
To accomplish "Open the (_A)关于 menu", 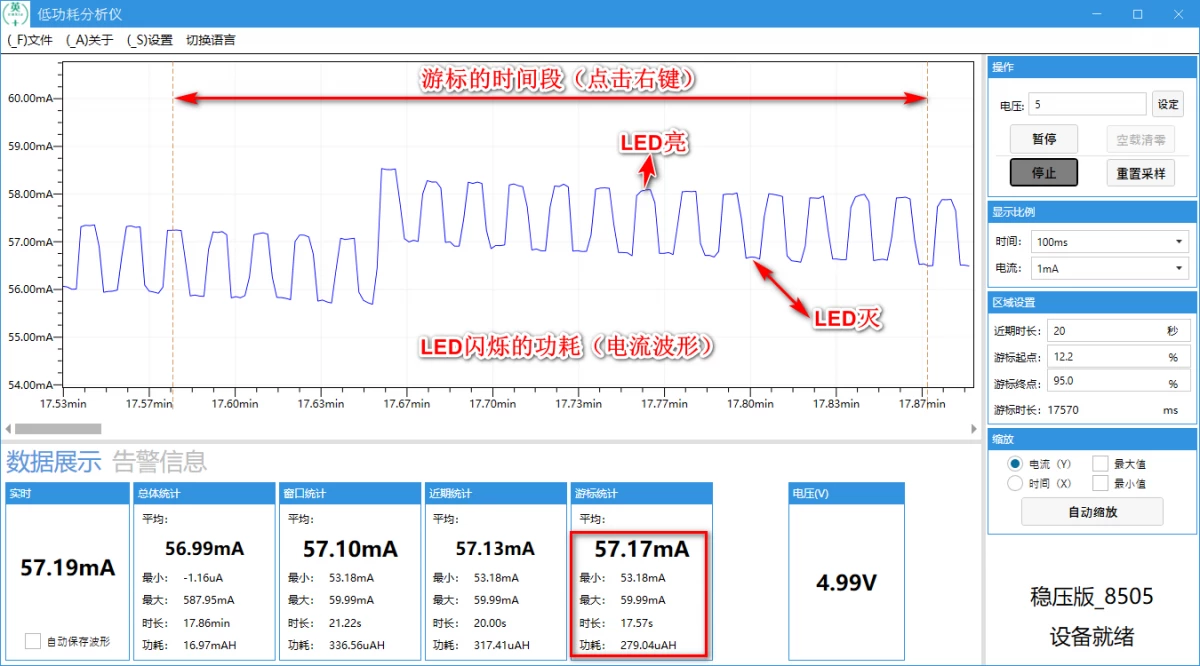I will 90,40.
